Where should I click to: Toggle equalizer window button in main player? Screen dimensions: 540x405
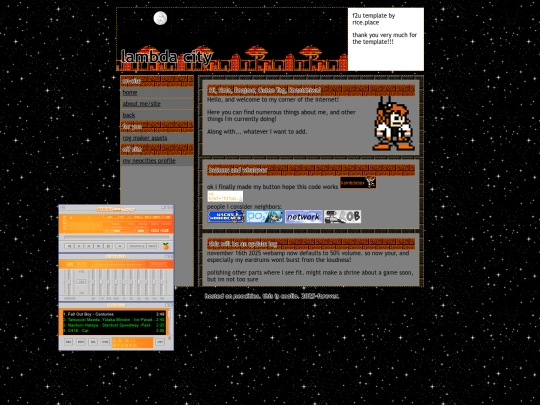[155, 231]
